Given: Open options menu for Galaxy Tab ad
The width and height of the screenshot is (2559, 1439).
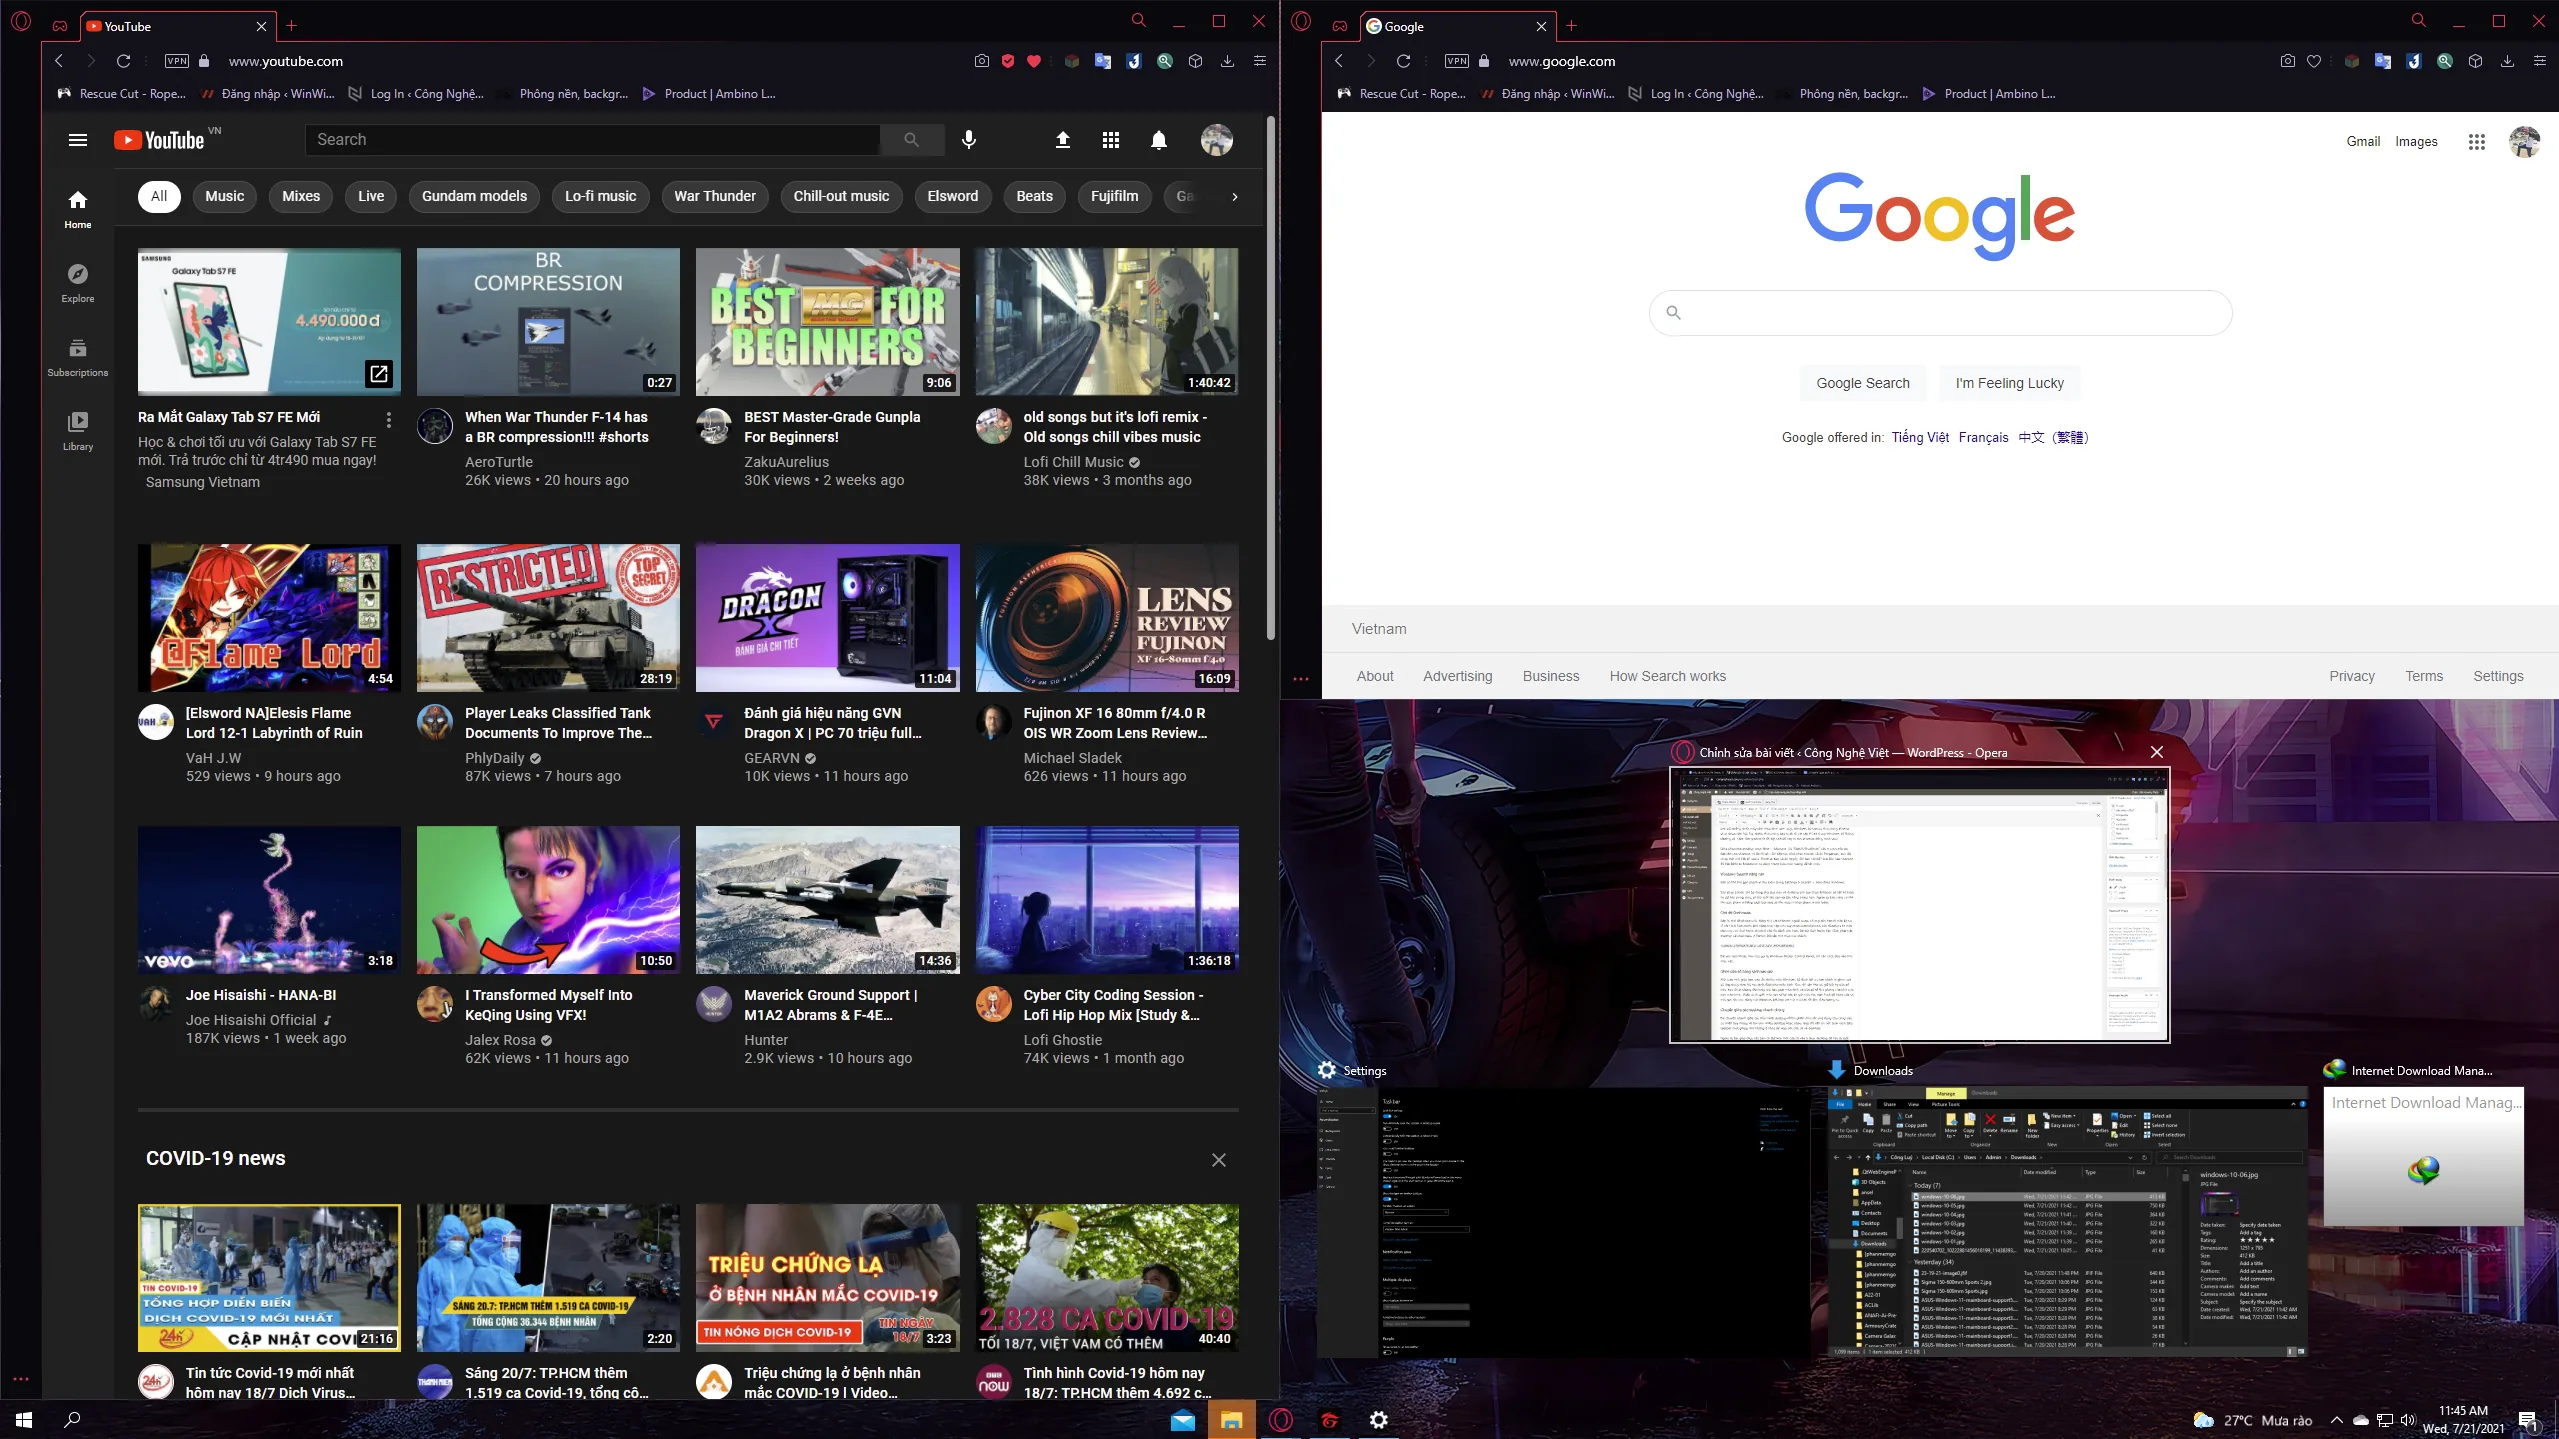Looking at the screenshot, I should pos(389,419).
